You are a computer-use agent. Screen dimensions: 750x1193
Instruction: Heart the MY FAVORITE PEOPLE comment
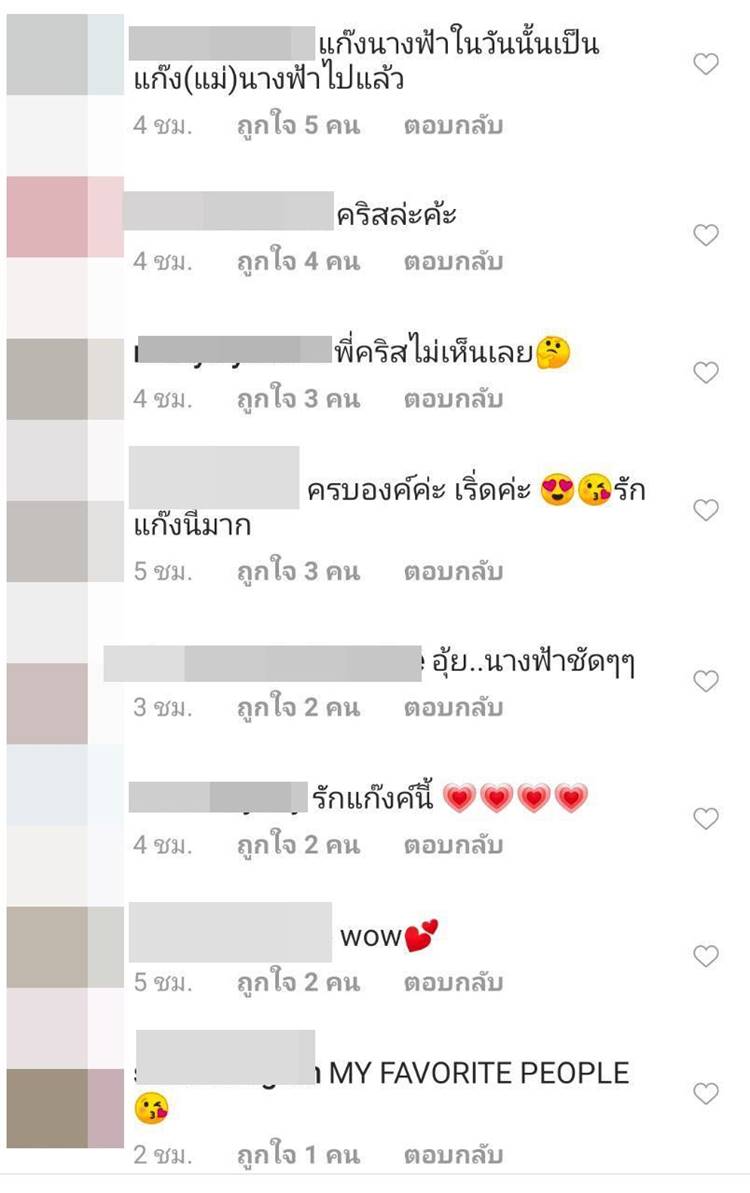[706, 1094]
